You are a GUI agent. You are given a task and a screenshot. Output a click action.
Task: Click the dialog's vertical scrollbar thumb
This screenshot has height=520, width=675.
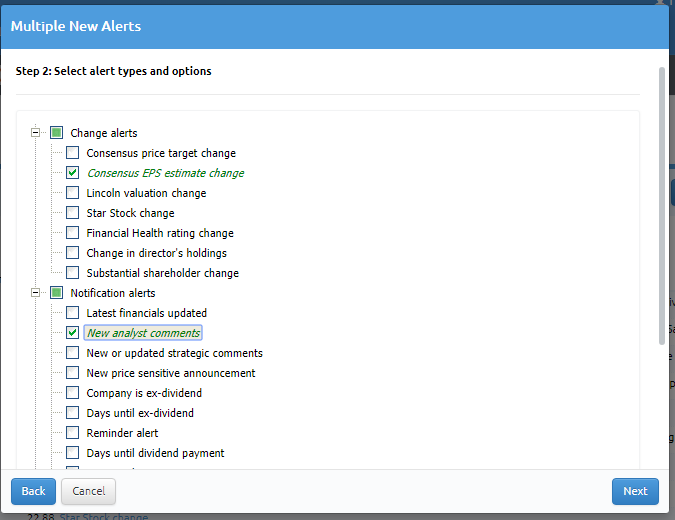point(662,206)
